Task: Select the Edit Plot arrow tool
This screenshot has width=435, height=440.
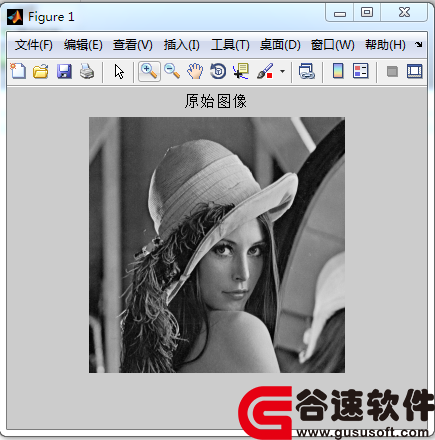Action: tap(119, 71)
